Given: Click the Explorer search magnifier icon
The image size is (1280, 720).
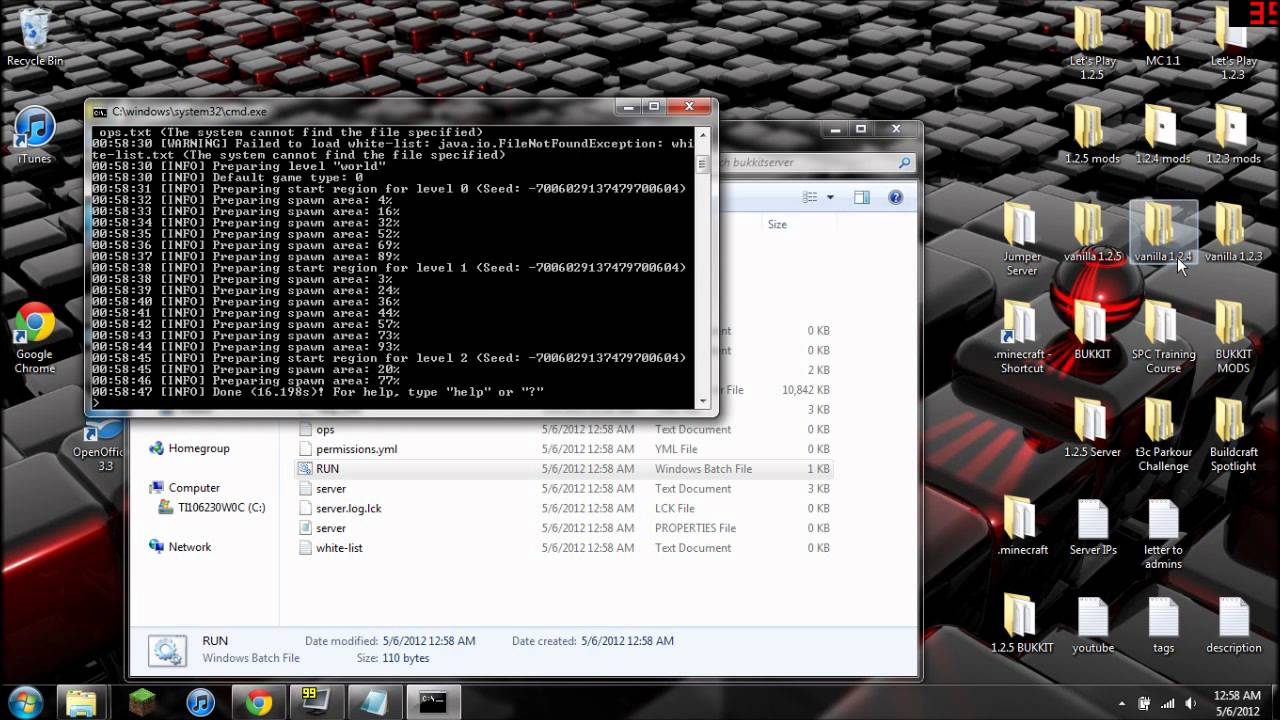Looking at the screenshot, I should coord(904,162).
